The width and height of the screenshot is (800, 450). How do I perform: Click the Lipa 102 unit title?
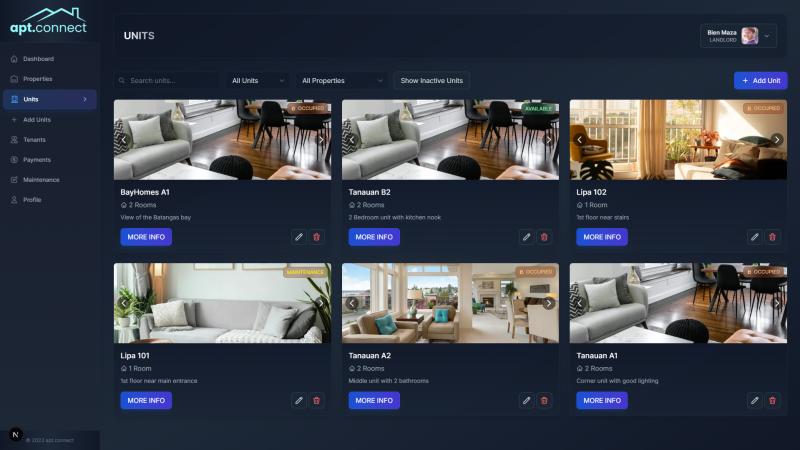(591, 192)
